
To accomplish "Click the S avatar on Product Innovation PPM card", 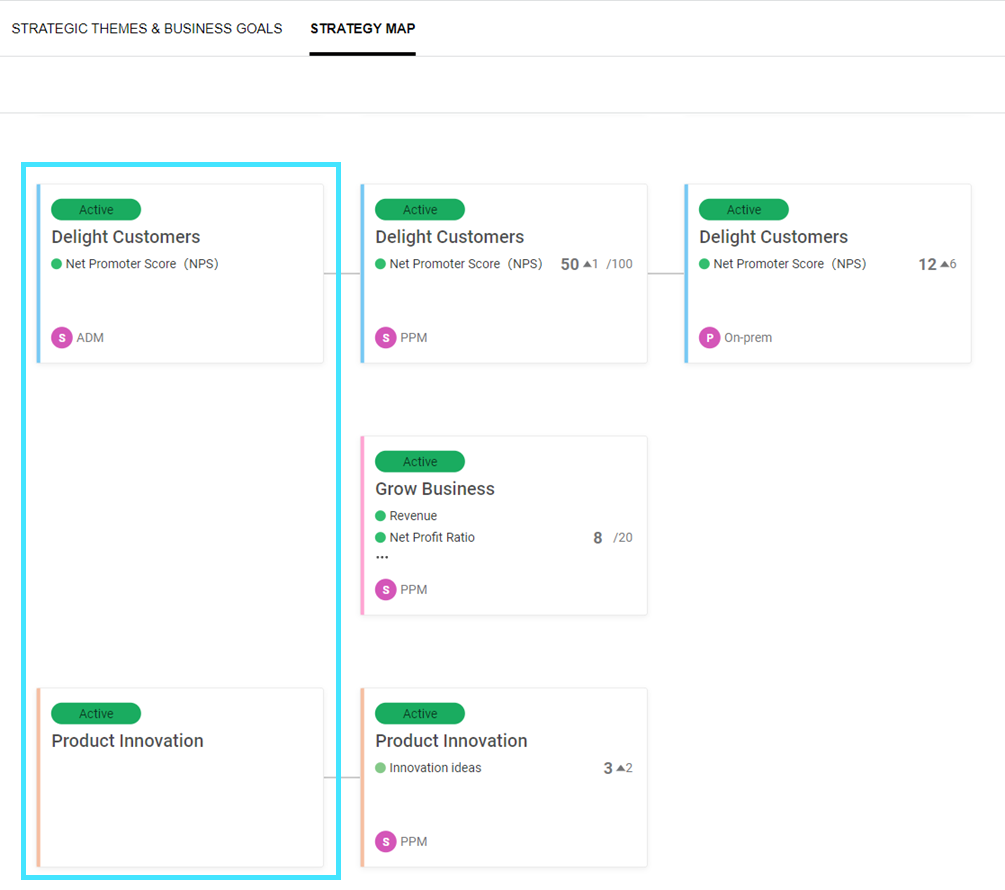I will (386, 842).
